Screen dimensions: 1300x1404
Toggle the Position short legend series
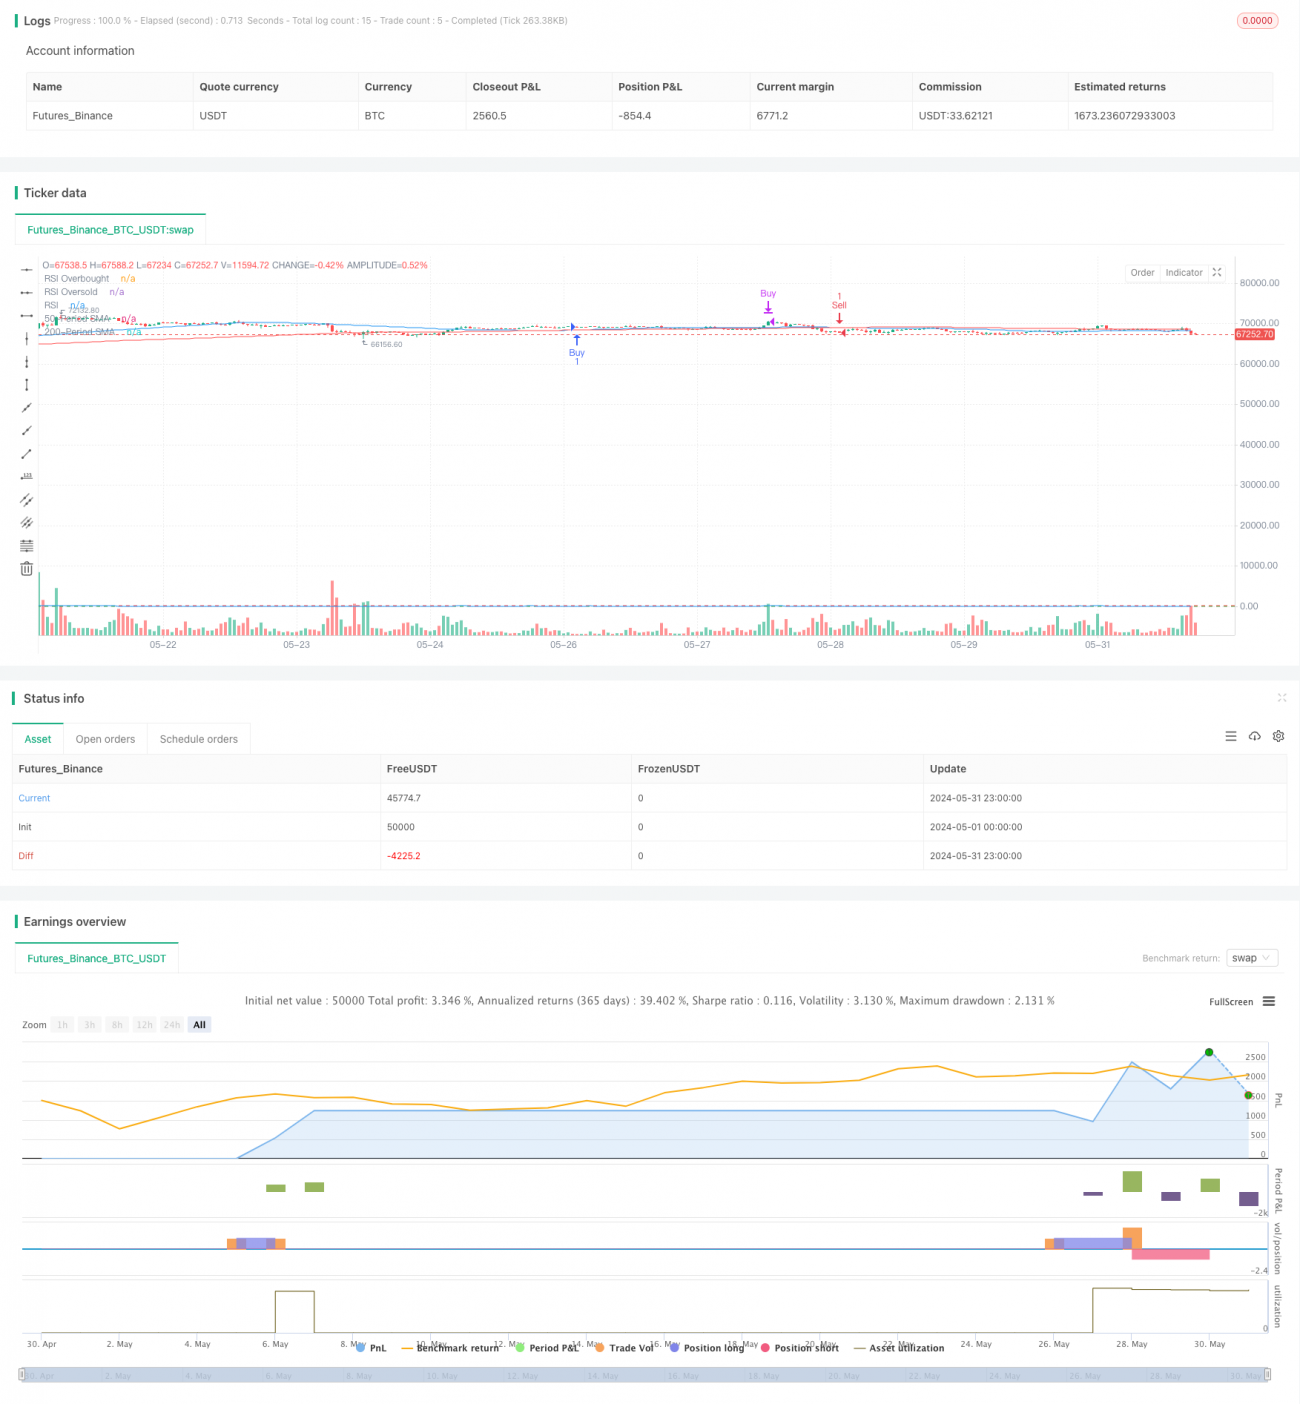coord(800,1348)
